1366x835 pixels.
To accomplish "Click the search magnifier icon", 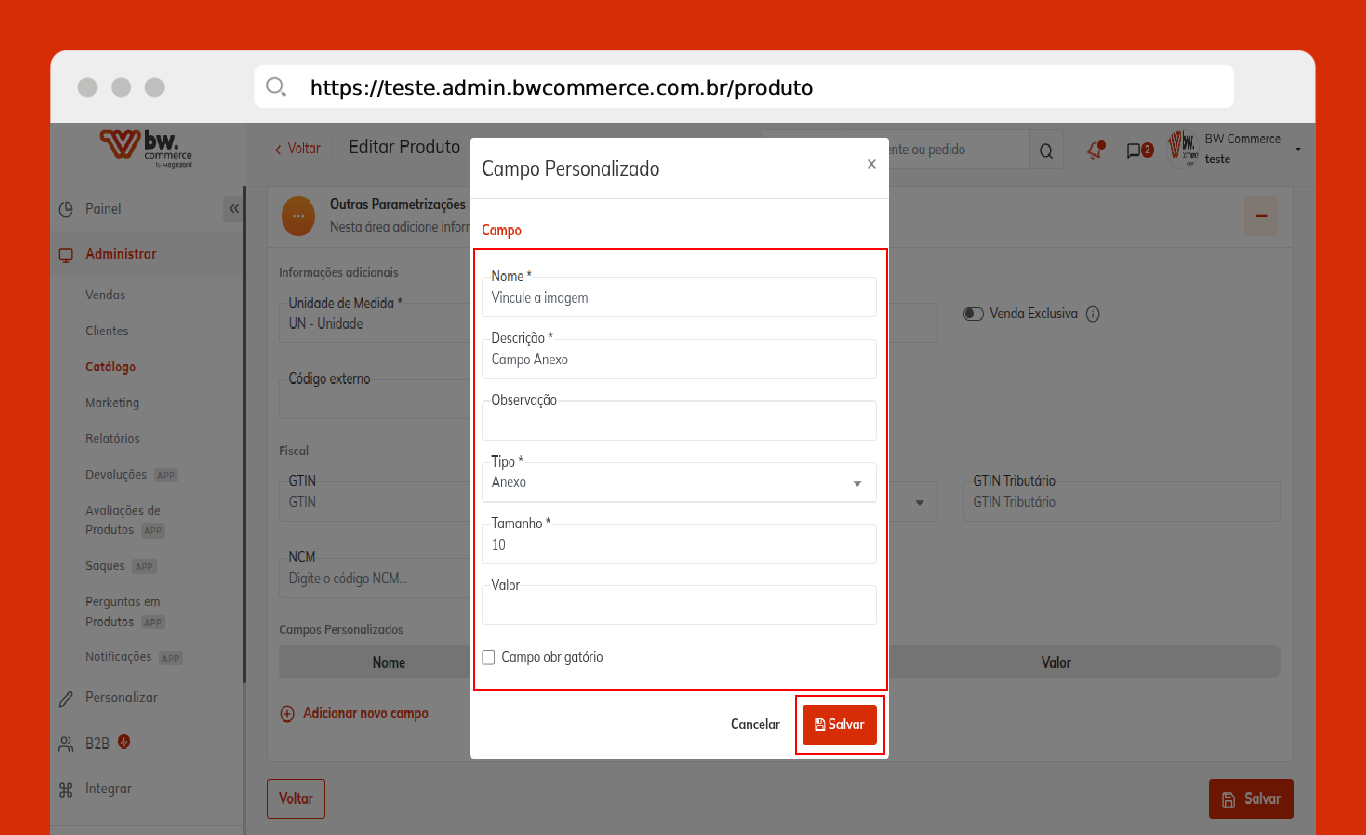I will pos(1046,151).
